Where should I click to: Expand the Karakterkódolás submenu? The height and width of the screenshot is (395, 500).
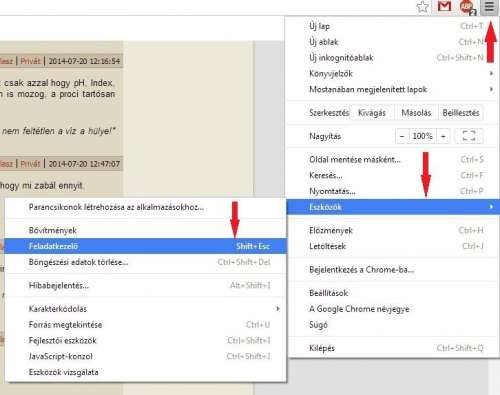point(145,309)
